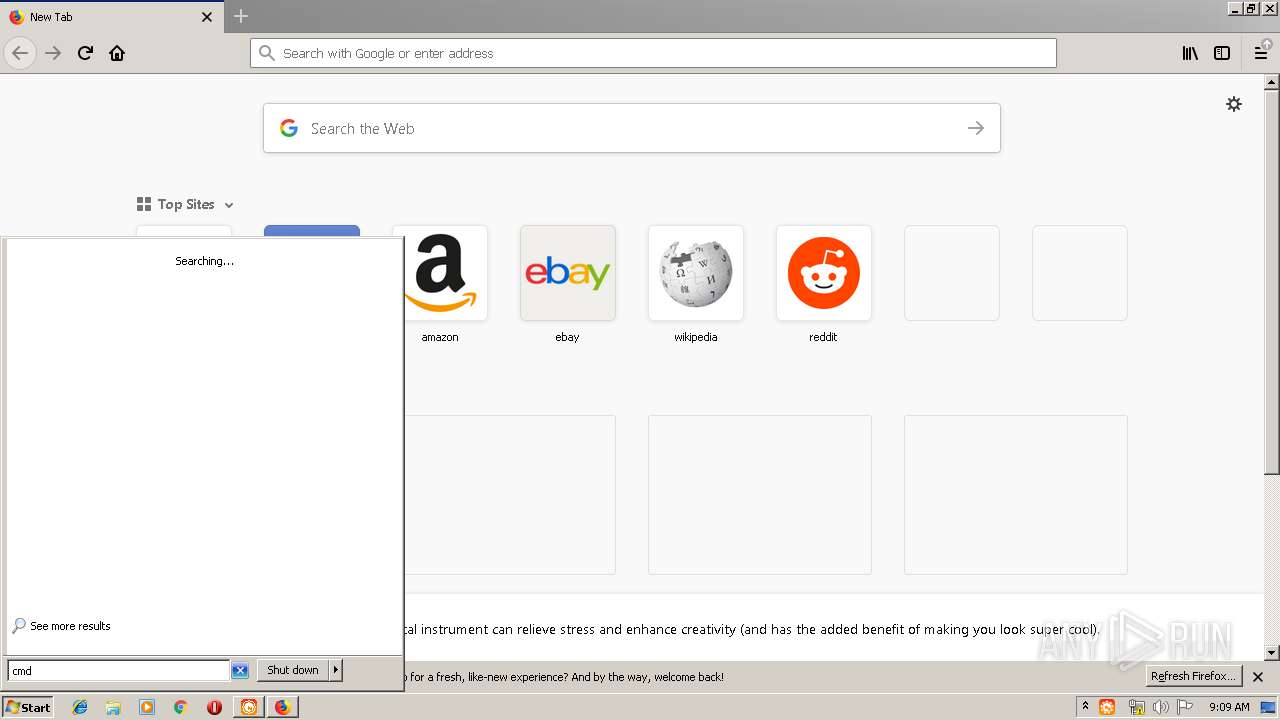Viewport: 1280px width, 720px height.
Task: Click the Shut down button
Action: (293, 670)
